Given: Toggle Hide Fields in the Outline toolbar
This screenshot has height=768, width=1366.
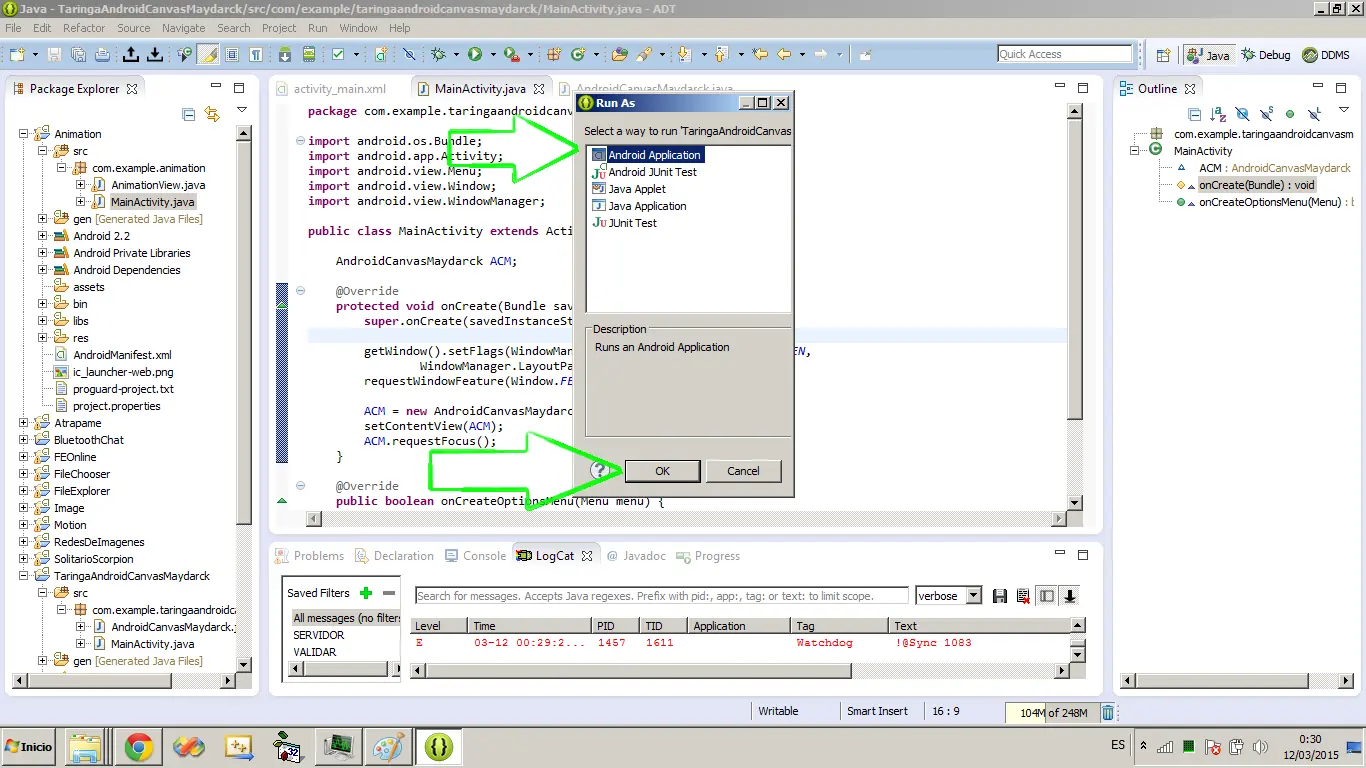Looking at the screenshot, I should tap(1242, 115).
